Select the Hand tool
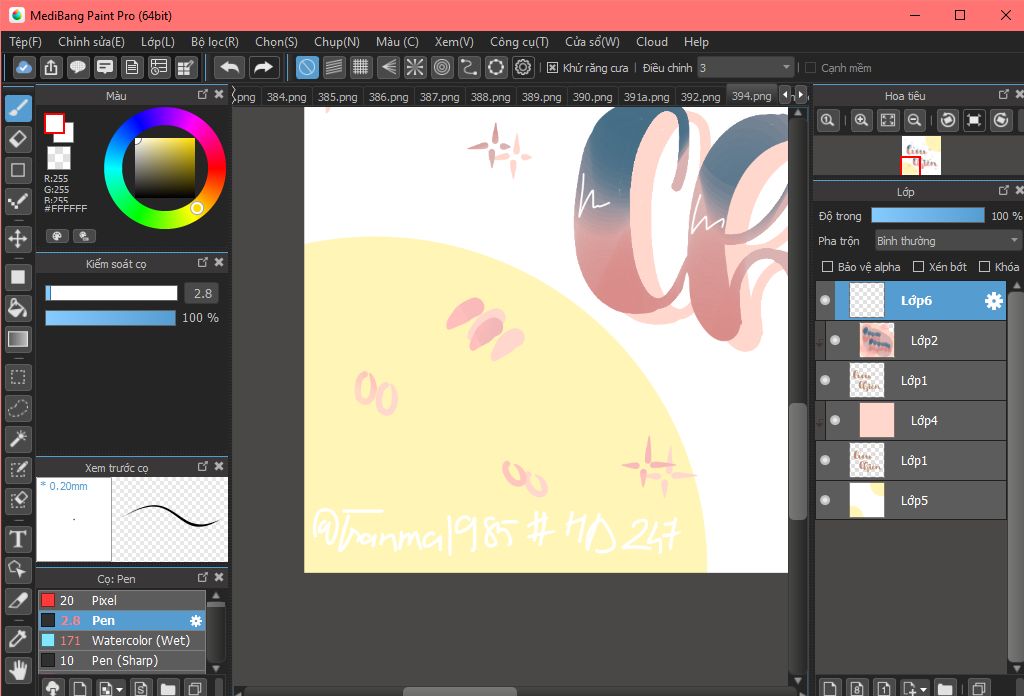Screen dimensions: 1024x696 click(x=18, y=669)
